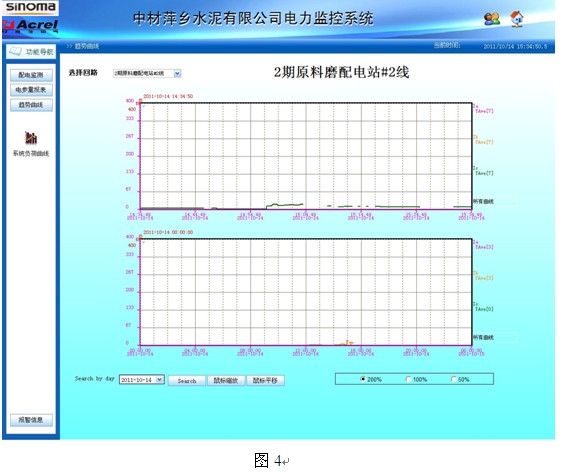Open the Search by day date dropdown
The image size is (564, 472).
pos(160,380)
